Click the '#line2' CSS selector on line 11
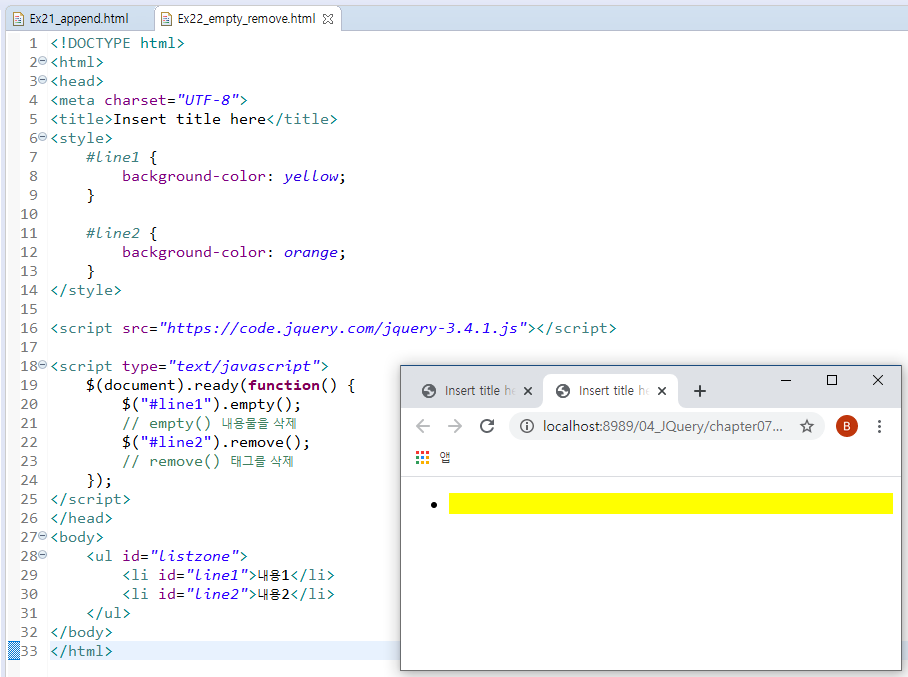 (112, 233)
